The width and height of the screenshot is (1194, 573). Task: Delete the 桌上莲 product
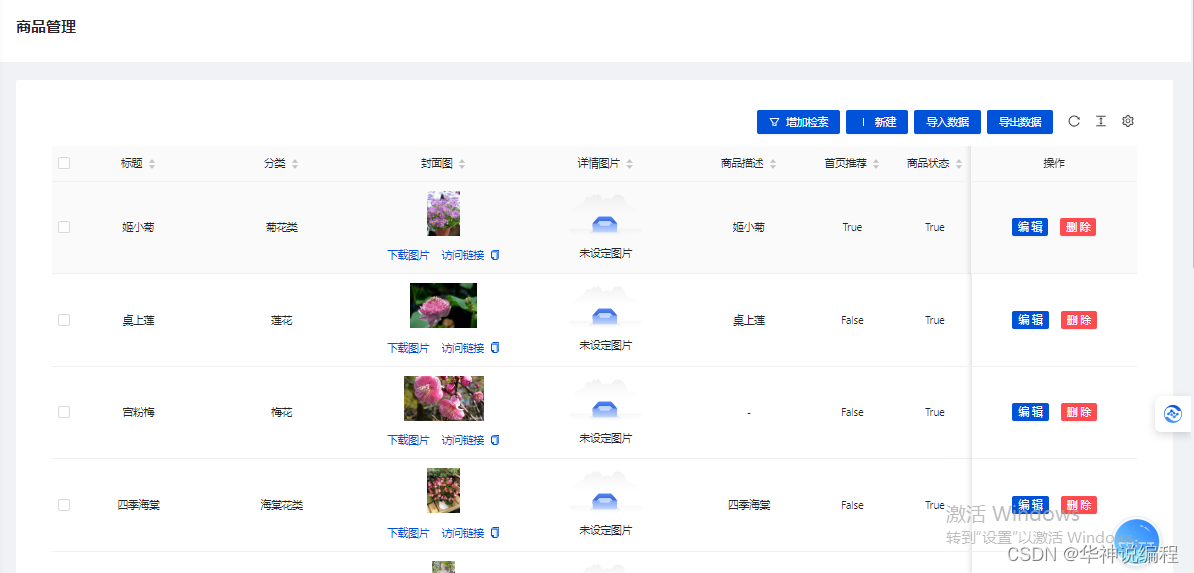pyautogui.click(x=1078, y=320)
